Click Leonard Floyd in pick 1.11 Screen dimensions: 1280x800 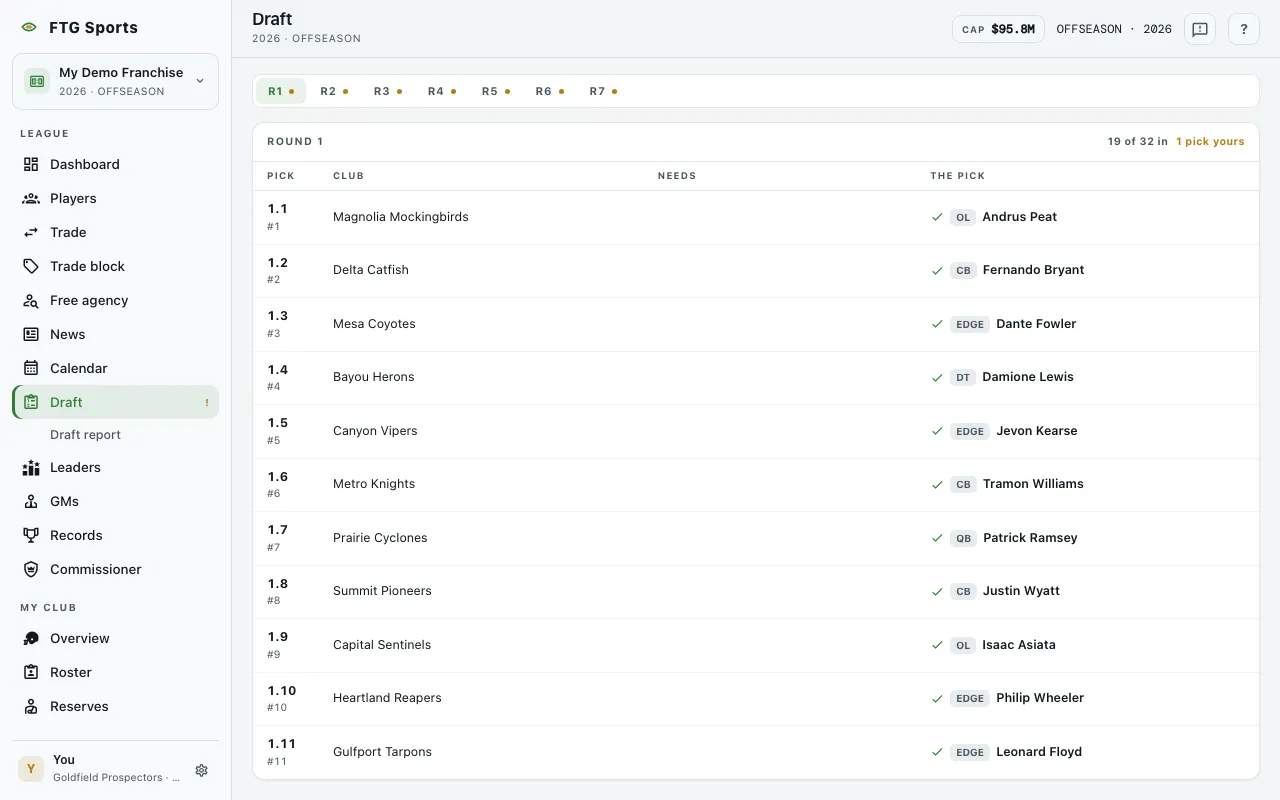[1039, 752]
